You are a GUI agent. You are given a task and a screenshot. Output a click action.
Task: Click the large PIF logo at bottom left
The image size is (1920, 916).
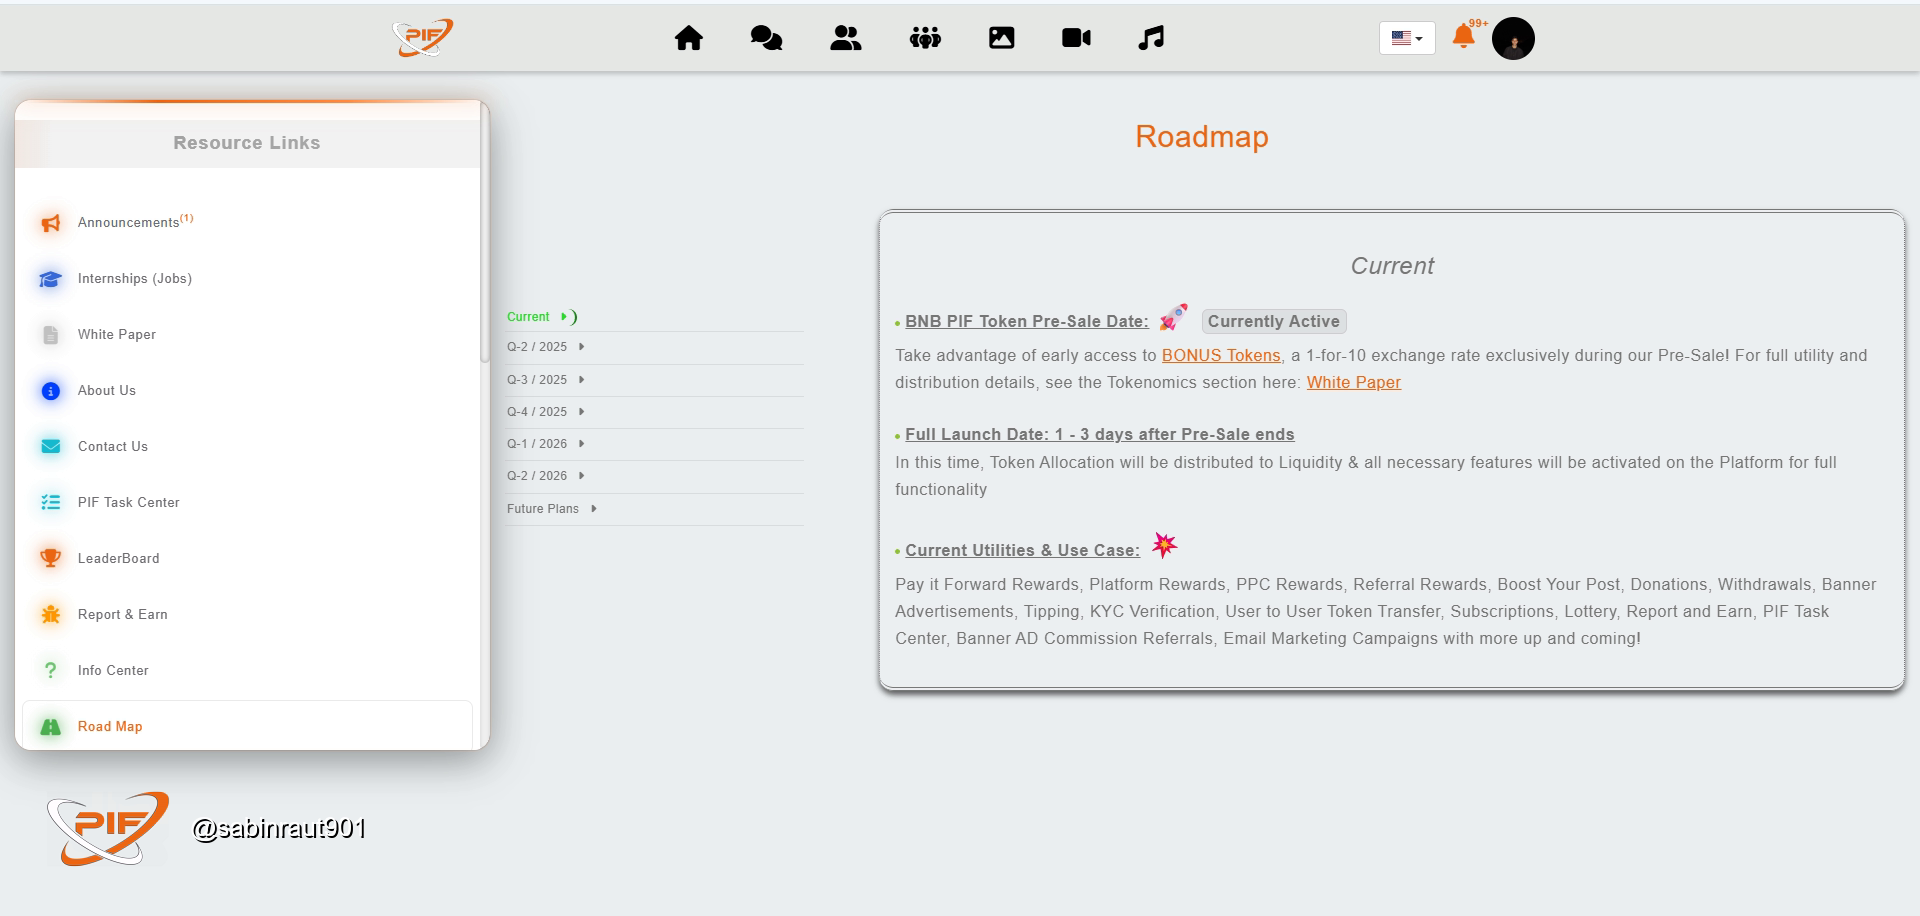[x=108, y=828]
